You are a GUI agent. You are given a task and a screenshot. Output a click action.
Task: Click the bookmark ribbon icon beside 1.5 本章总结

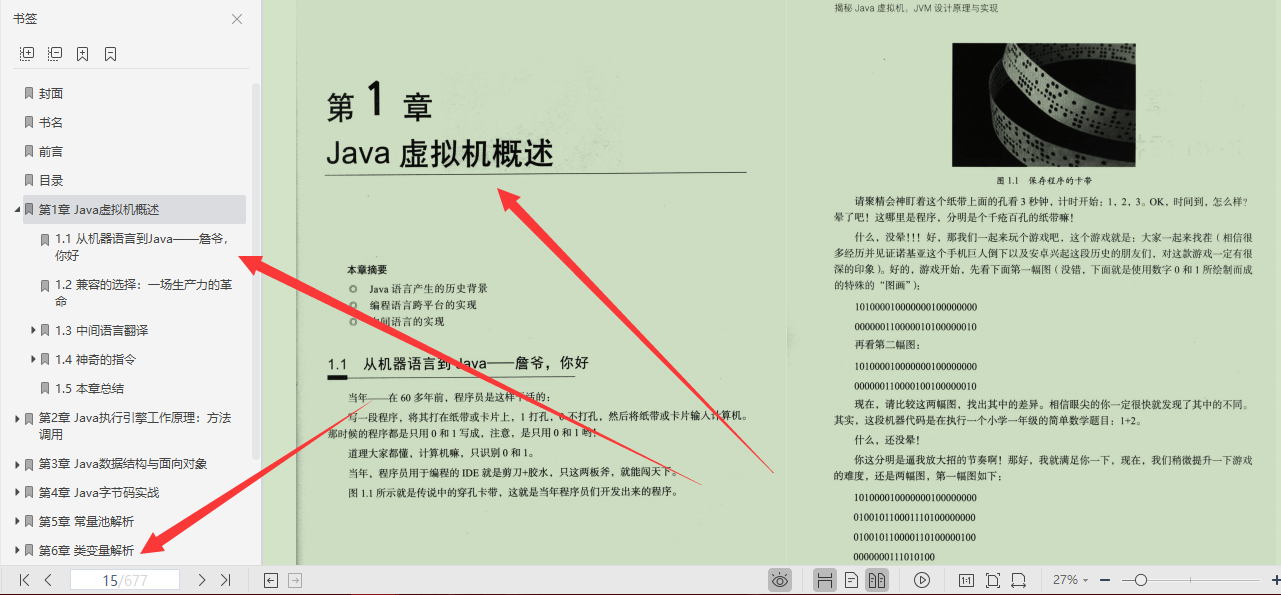coord(45,388)
